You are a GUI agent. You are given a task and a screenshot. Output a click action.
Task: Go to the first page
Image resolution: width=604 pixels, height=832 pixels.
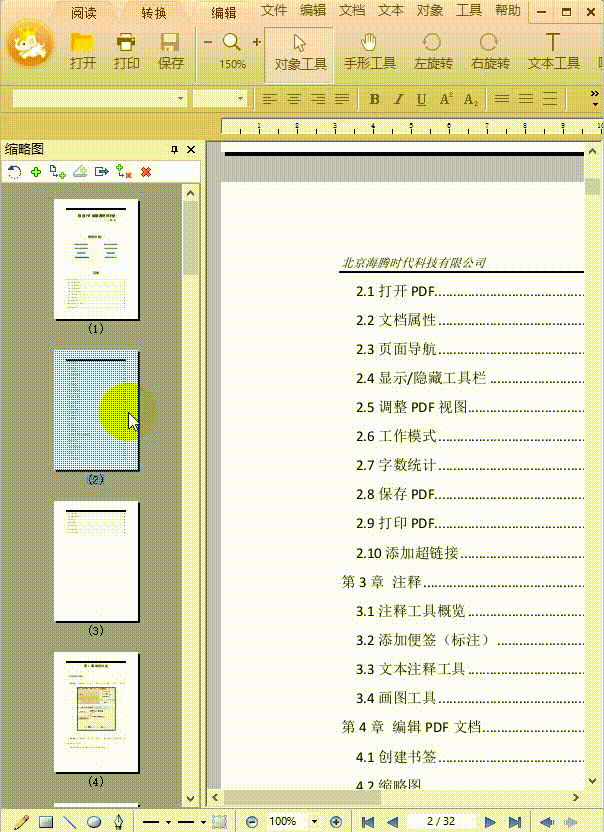coord(367,822)
